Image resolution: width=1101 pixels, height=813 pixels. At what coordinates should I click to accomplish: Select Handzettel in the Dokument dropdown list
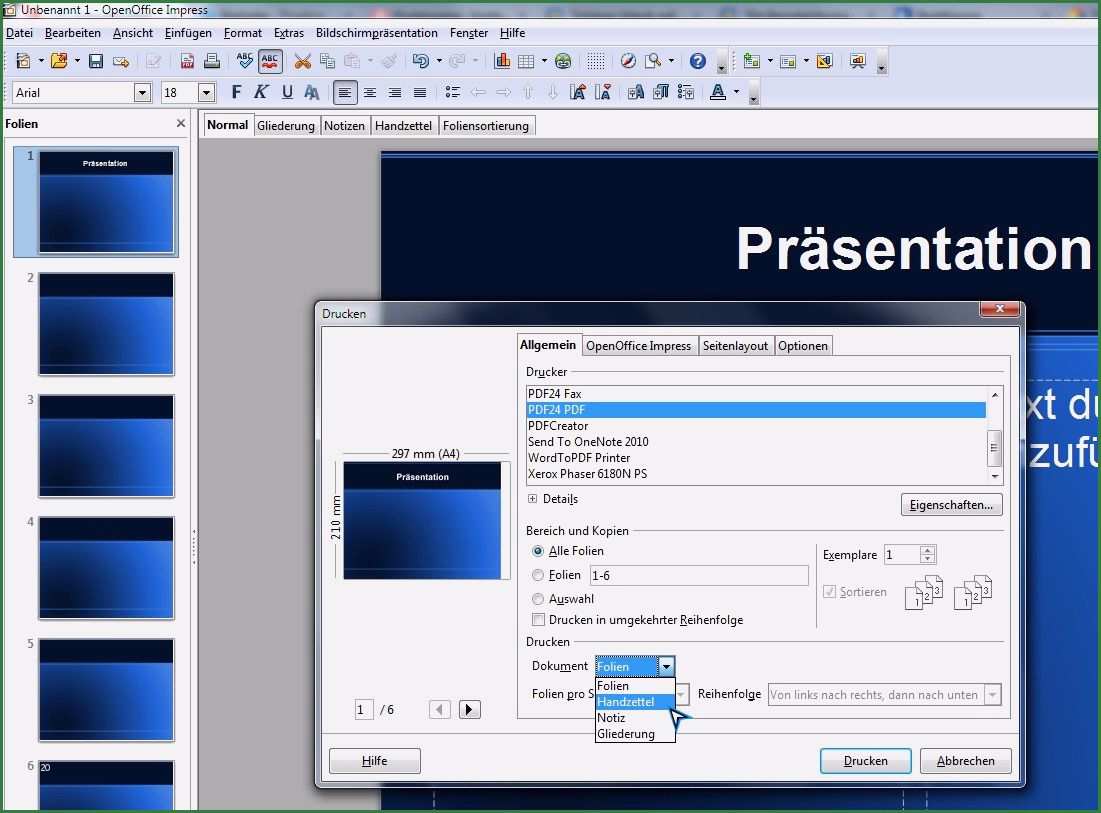point(626,702)
